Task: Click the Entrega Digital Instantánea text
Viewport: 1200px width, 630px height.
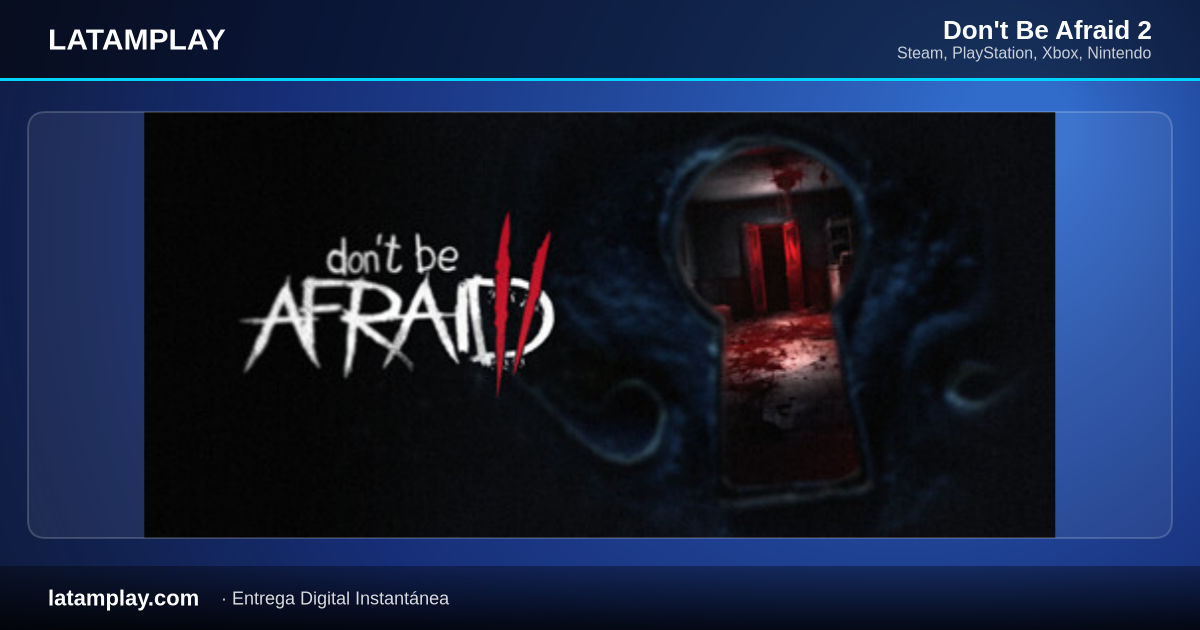Action: (x=340, y=598)
